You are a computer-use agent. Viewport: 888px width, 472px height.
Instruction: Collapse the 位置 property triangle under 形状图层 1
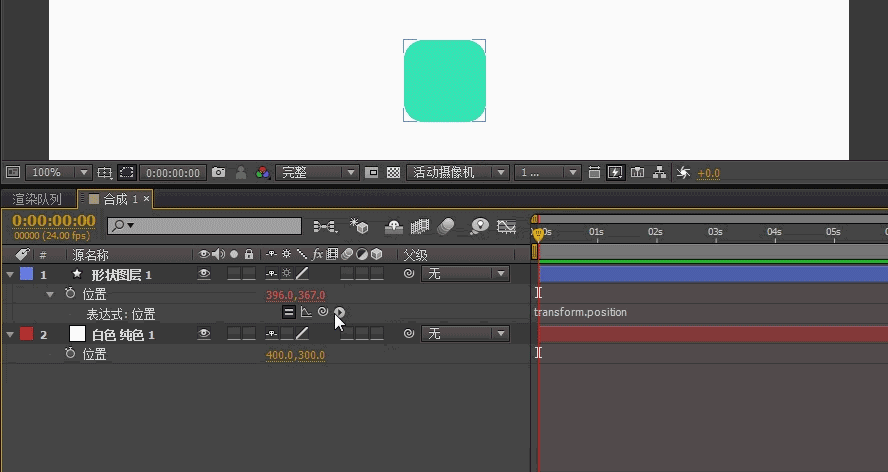(50, 294)
